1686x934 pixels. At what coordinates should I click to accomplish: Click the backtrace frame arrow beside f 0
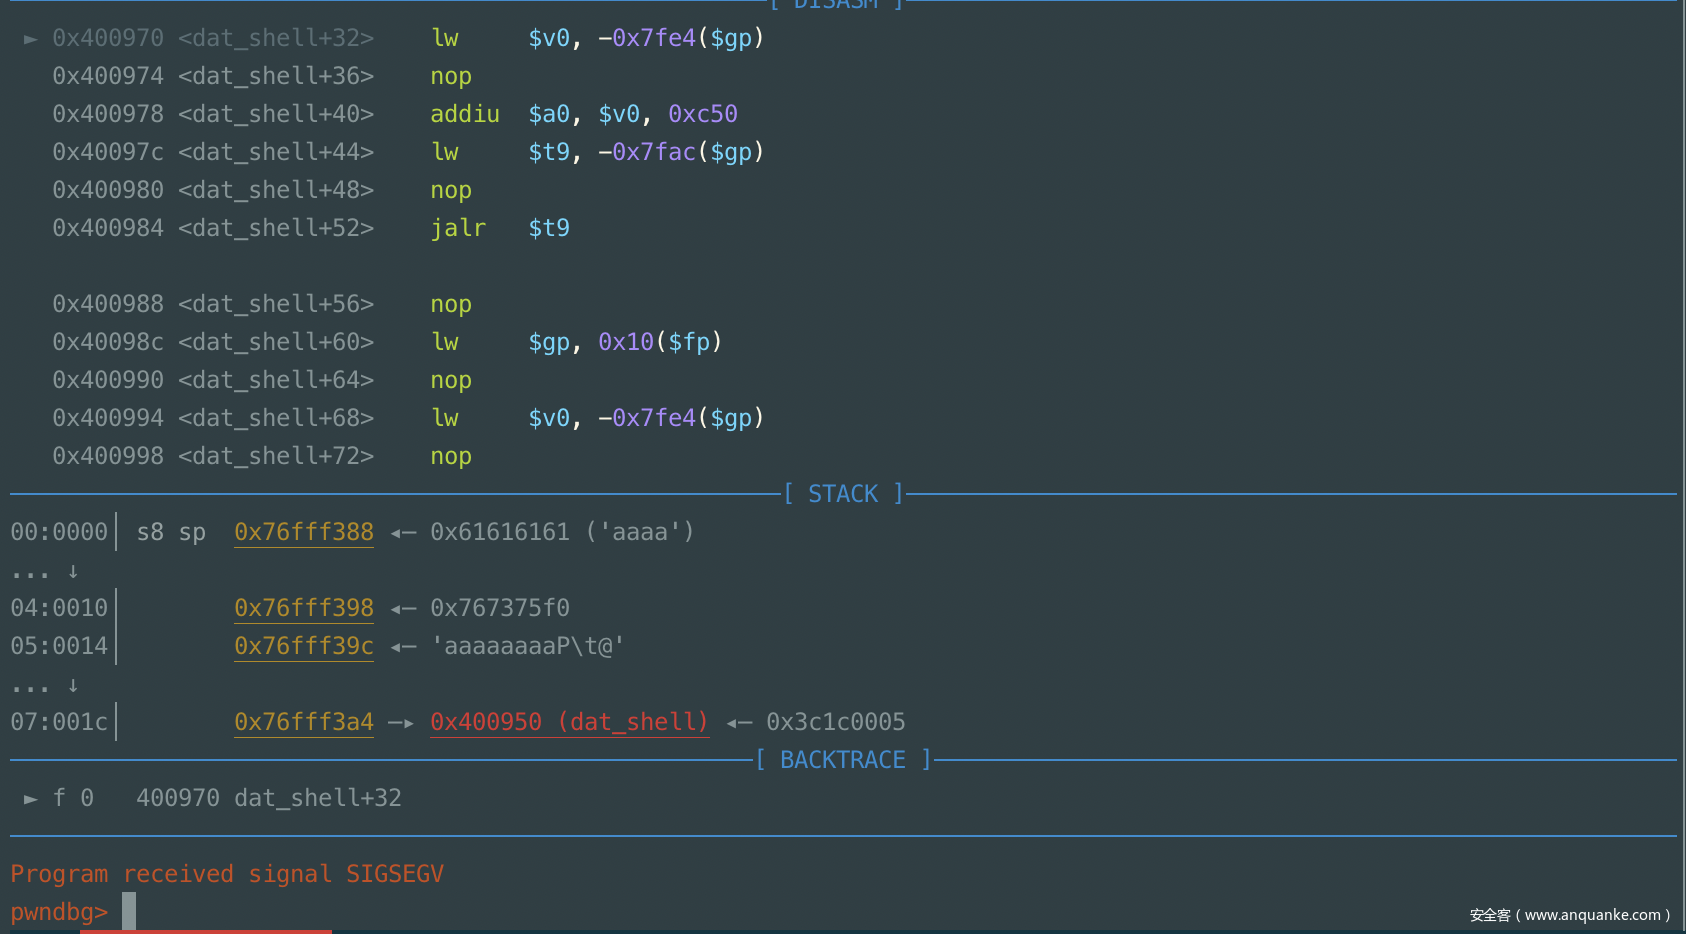(x=31, y=799)
